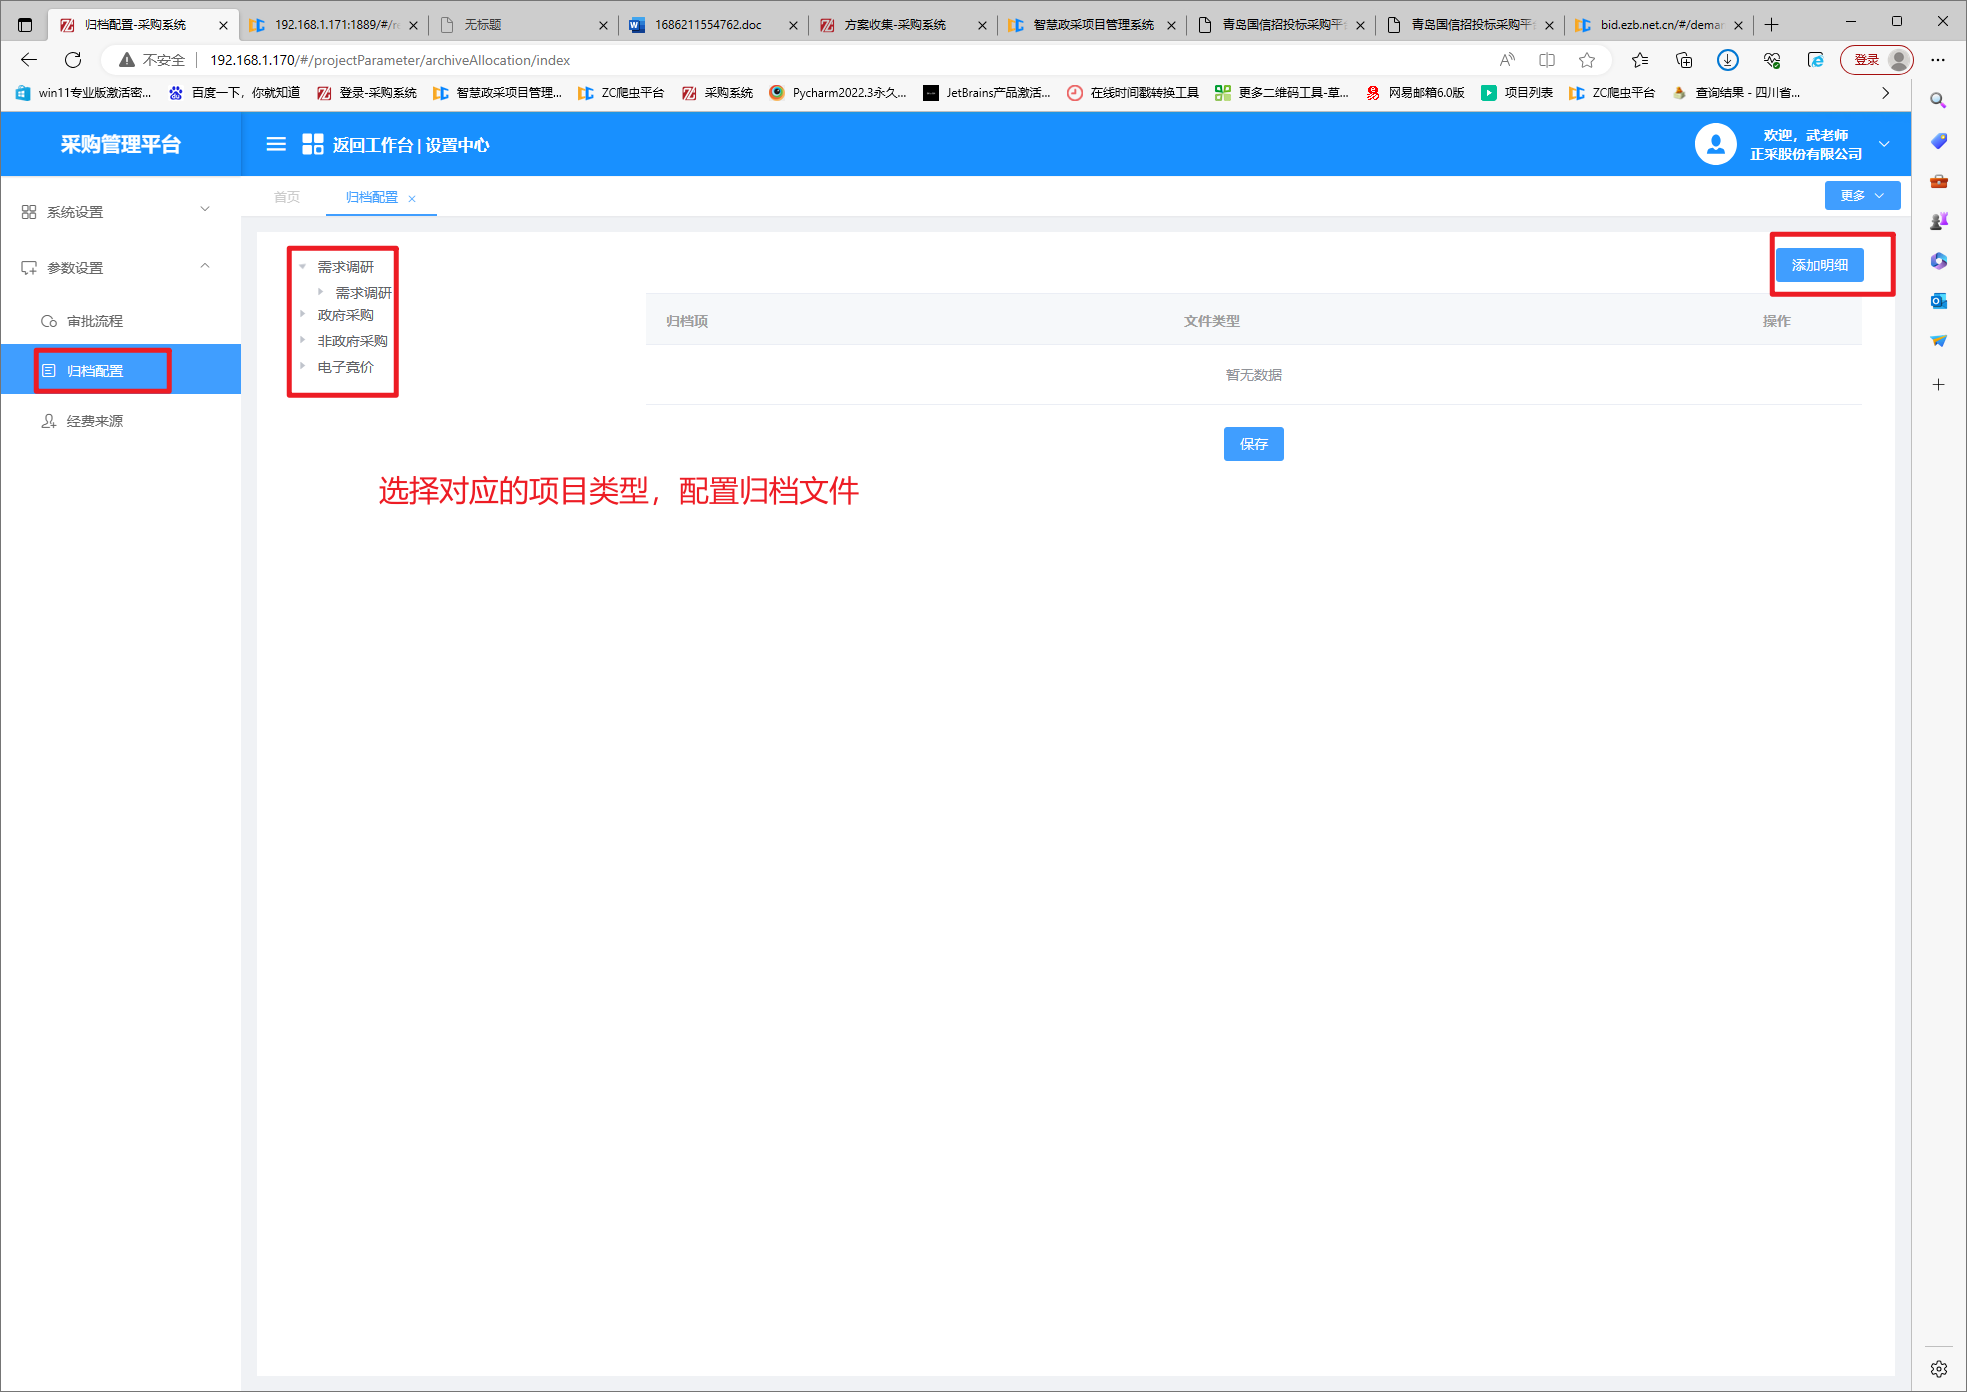Expand the 电子竞价 tree node

(303, 366)
